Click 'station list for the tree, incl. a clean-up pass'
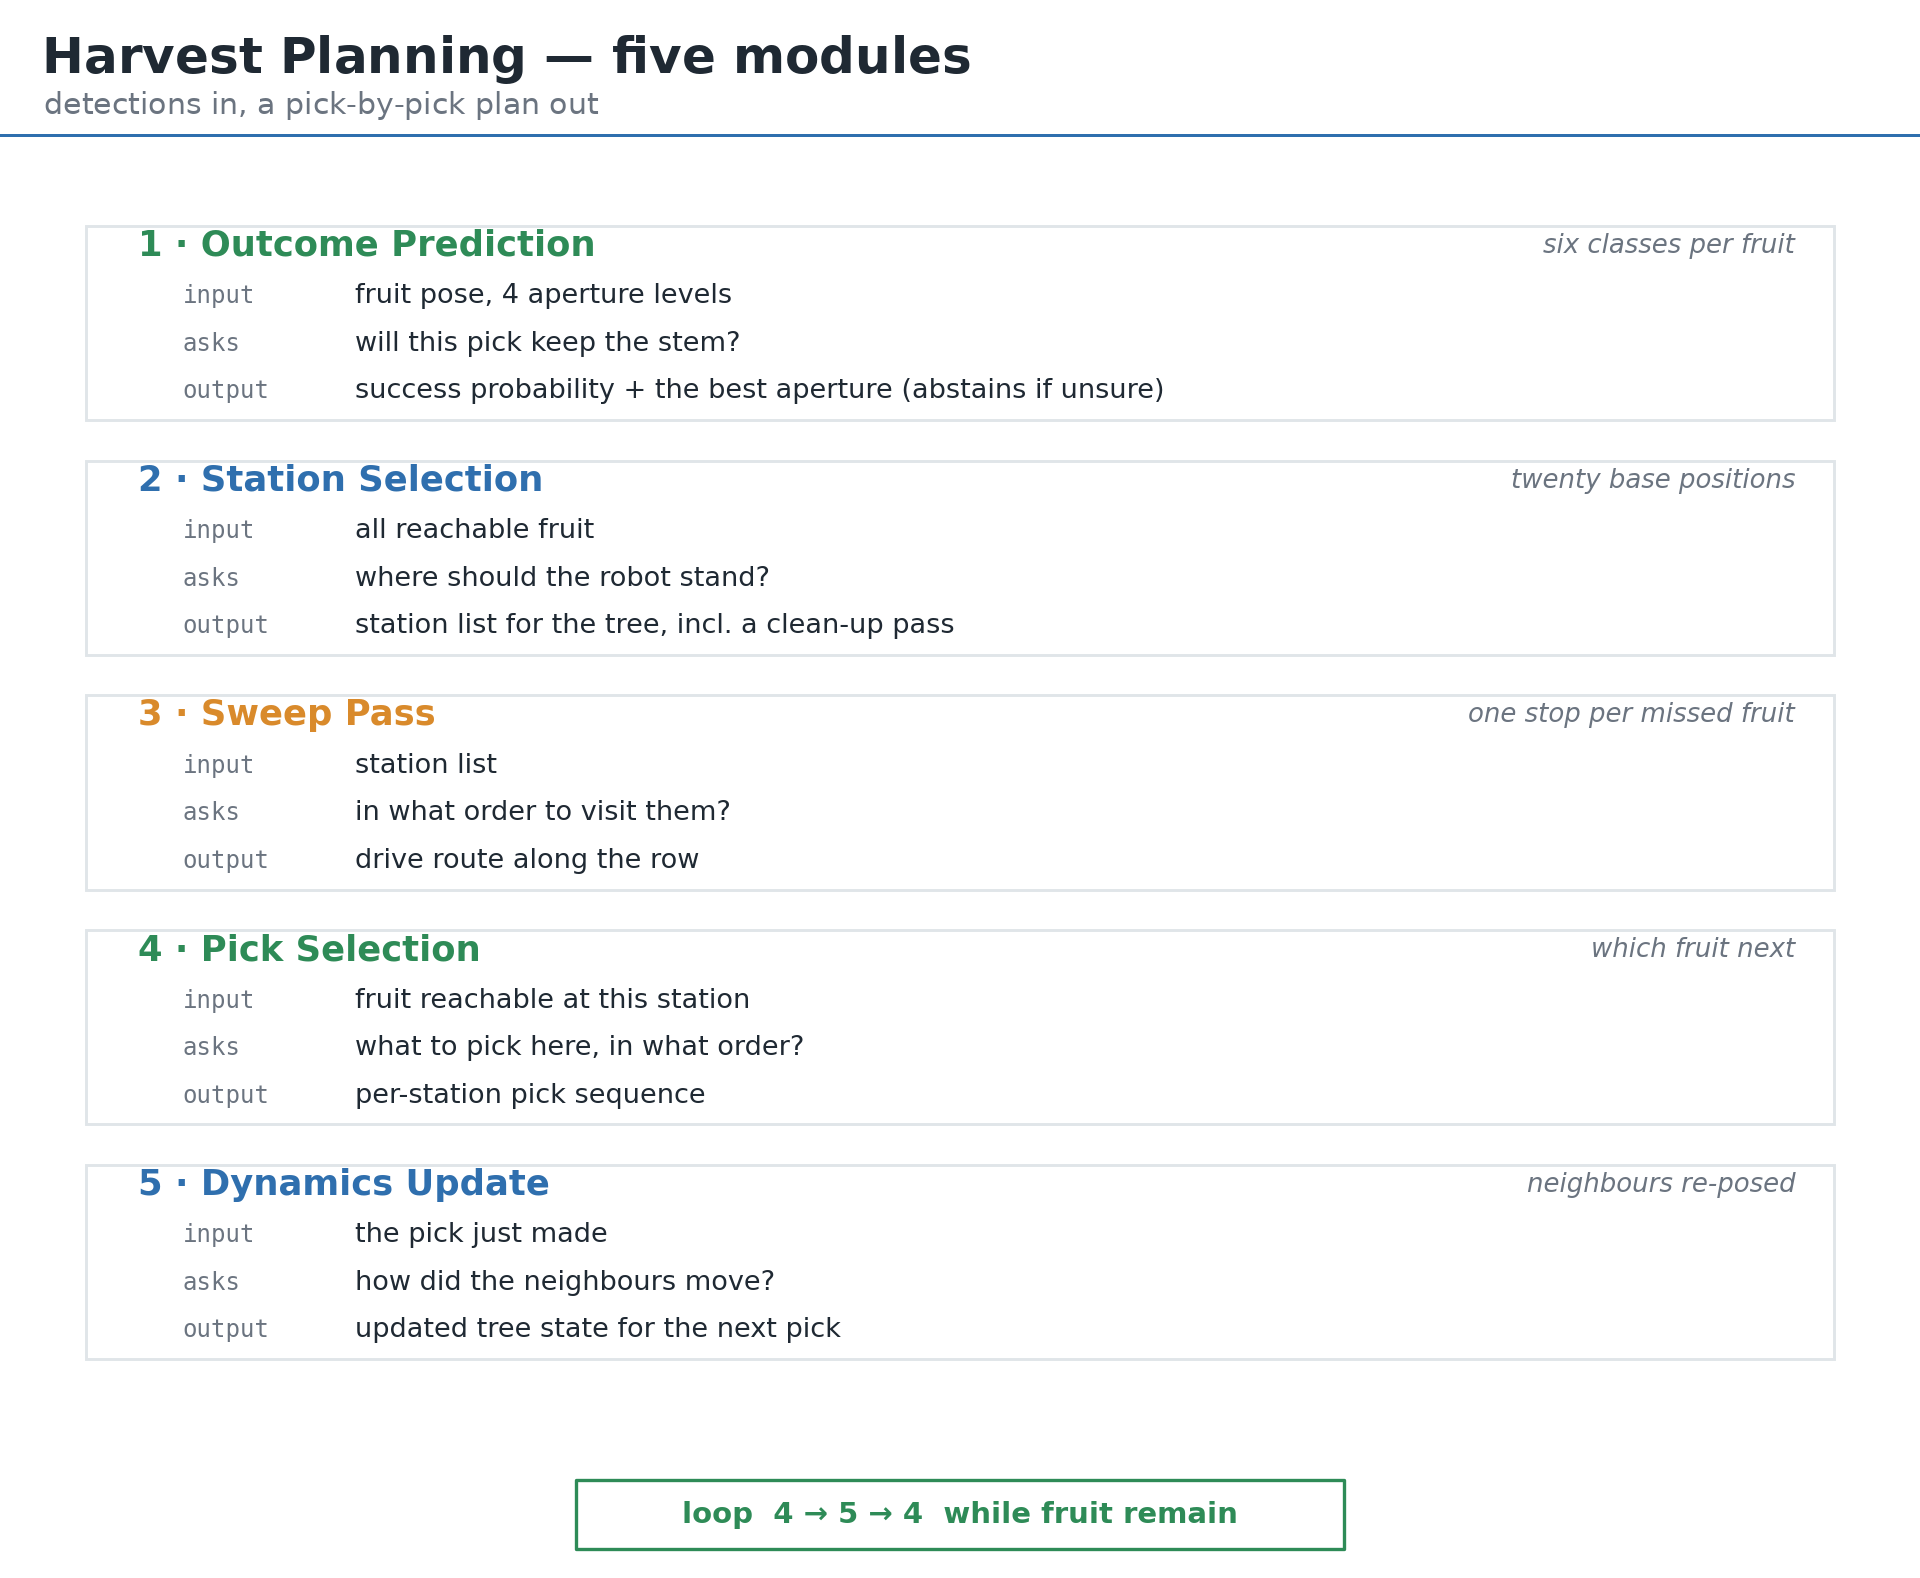This screenshot has width=1920, height=1578. (x=654, y=625)
